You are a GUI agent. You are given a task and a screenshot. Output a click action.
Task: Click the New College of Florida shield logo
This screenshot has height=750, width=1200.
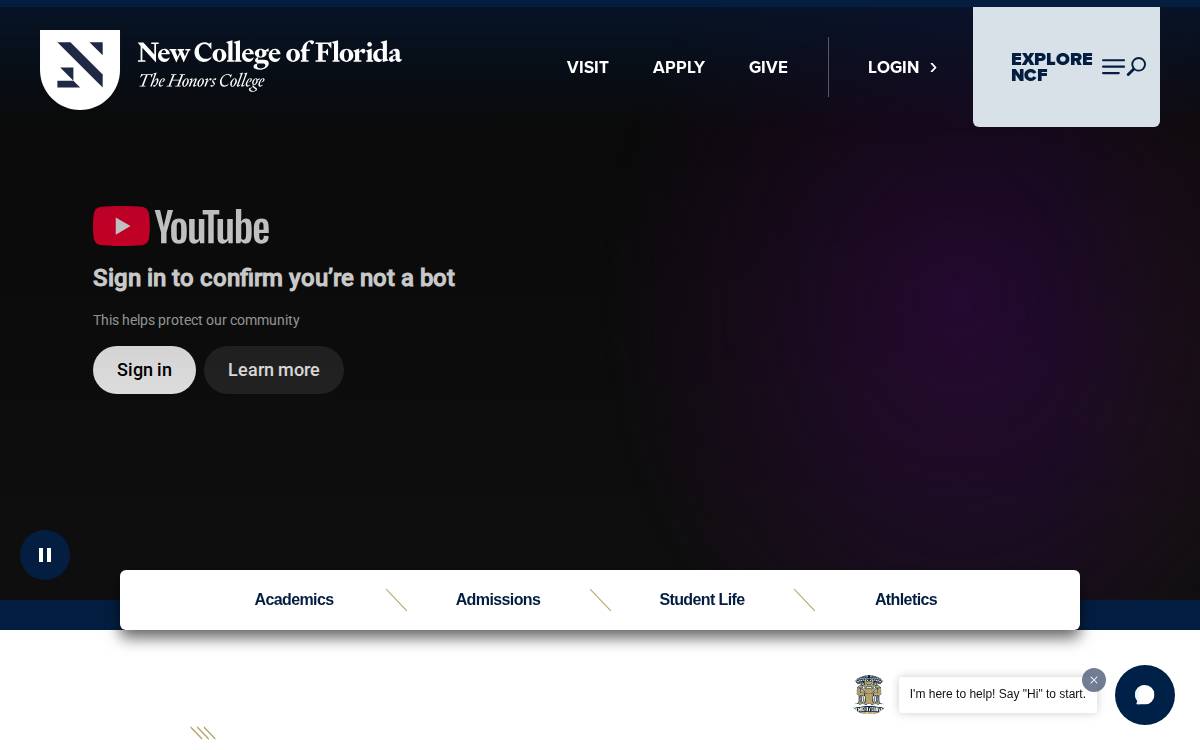click(x=80, y=69)
